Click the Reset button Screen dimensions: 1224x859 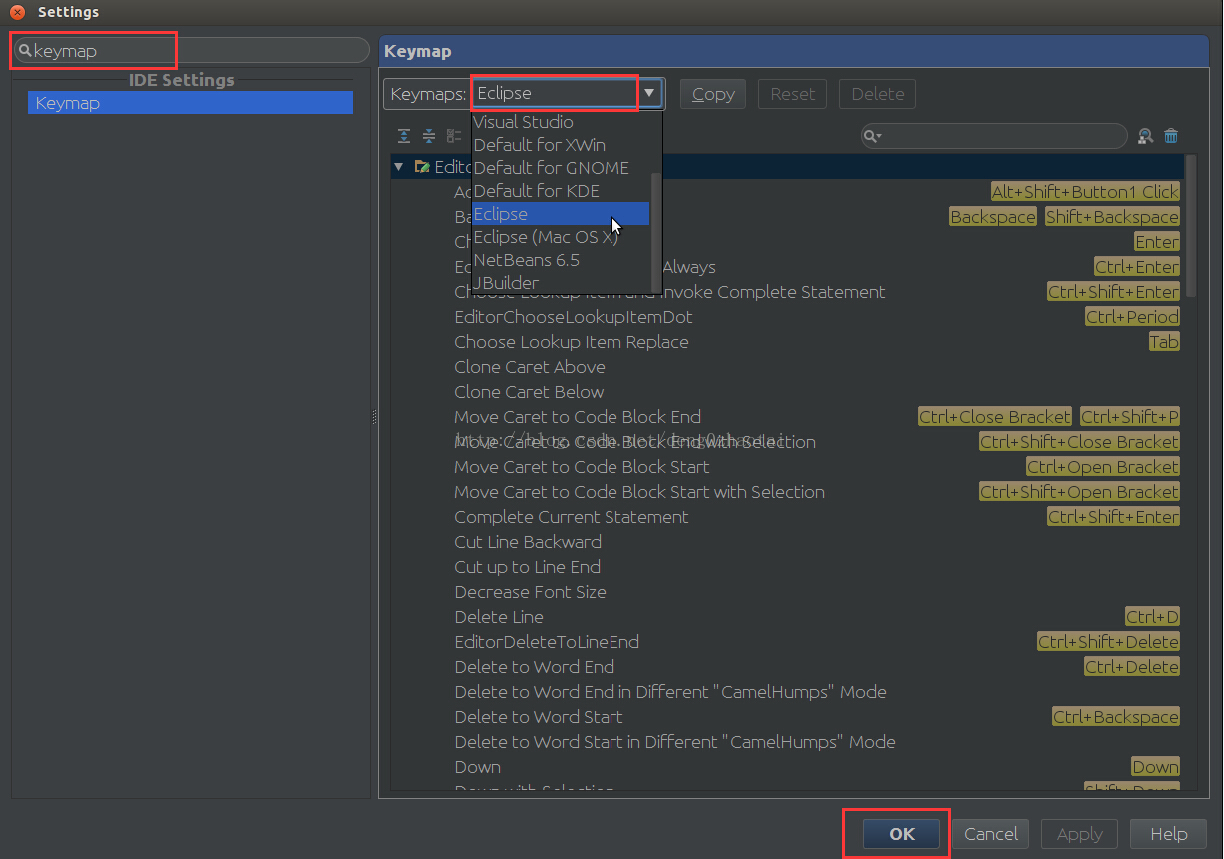[x=793, y=94]
